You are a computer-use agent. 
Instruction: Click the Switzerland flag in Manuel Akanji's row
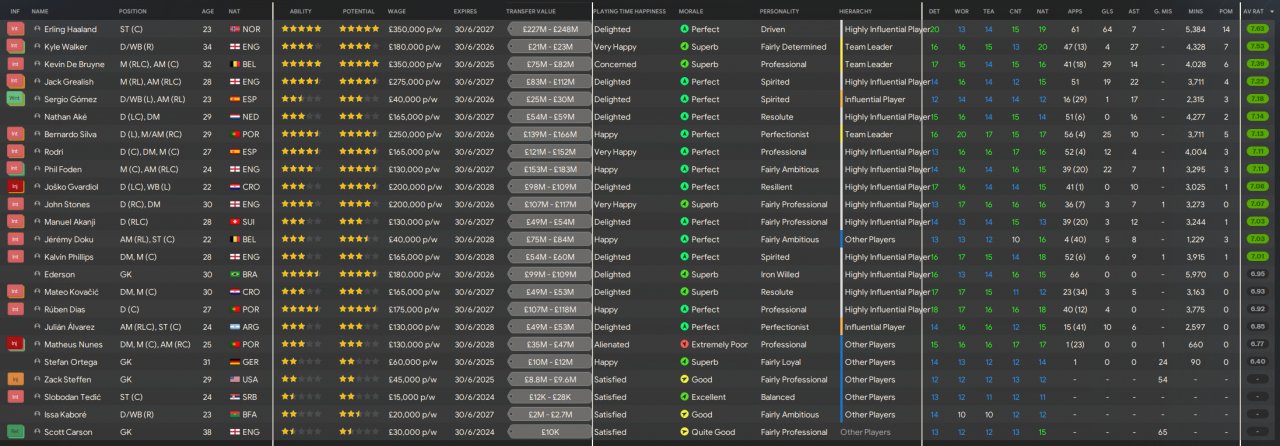tap(235, 222)
